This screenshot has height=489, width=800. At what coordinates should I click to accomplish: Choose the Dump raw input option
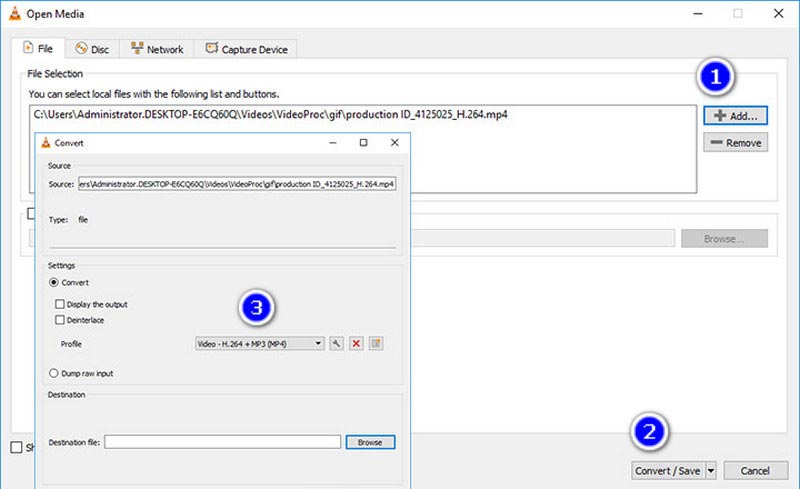[x=53, y=372]
